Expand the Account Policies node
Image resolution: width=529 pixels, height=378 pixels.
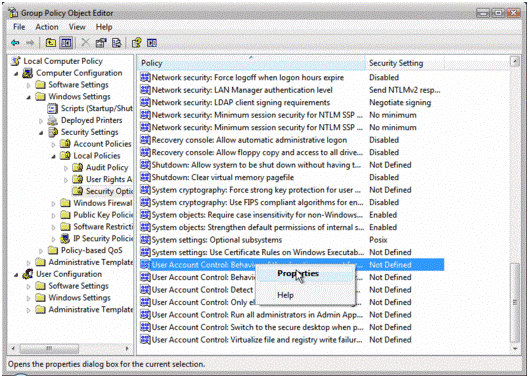[x=54, y=144]
